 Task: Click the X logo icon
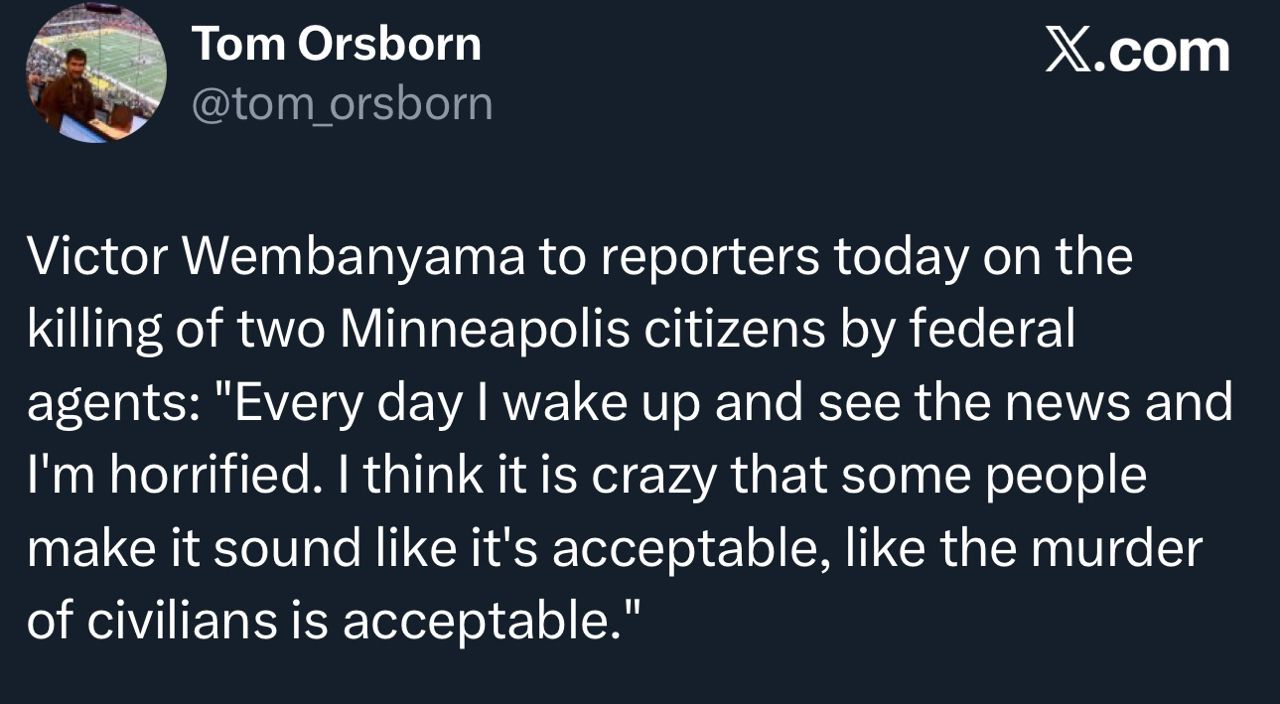click(x=1068, y=50)
